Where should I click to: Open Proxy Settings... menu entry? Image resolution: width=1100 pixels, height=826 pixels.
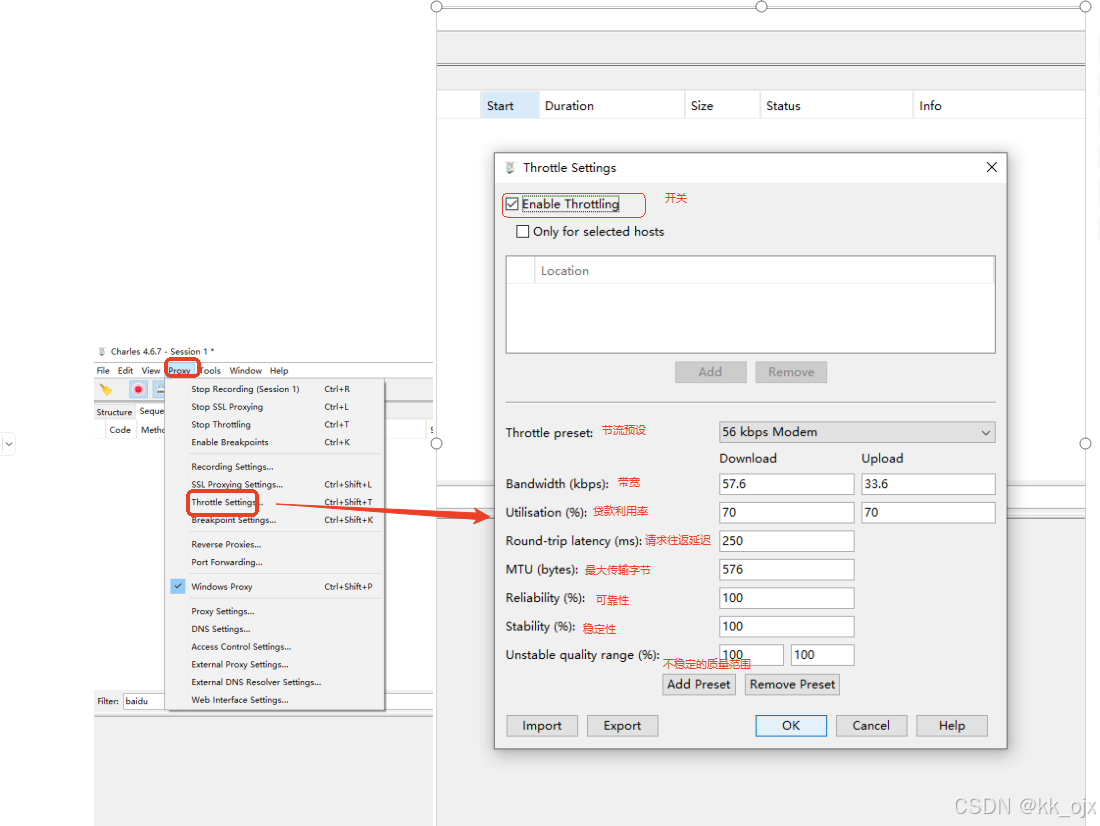tap(274, 611)
